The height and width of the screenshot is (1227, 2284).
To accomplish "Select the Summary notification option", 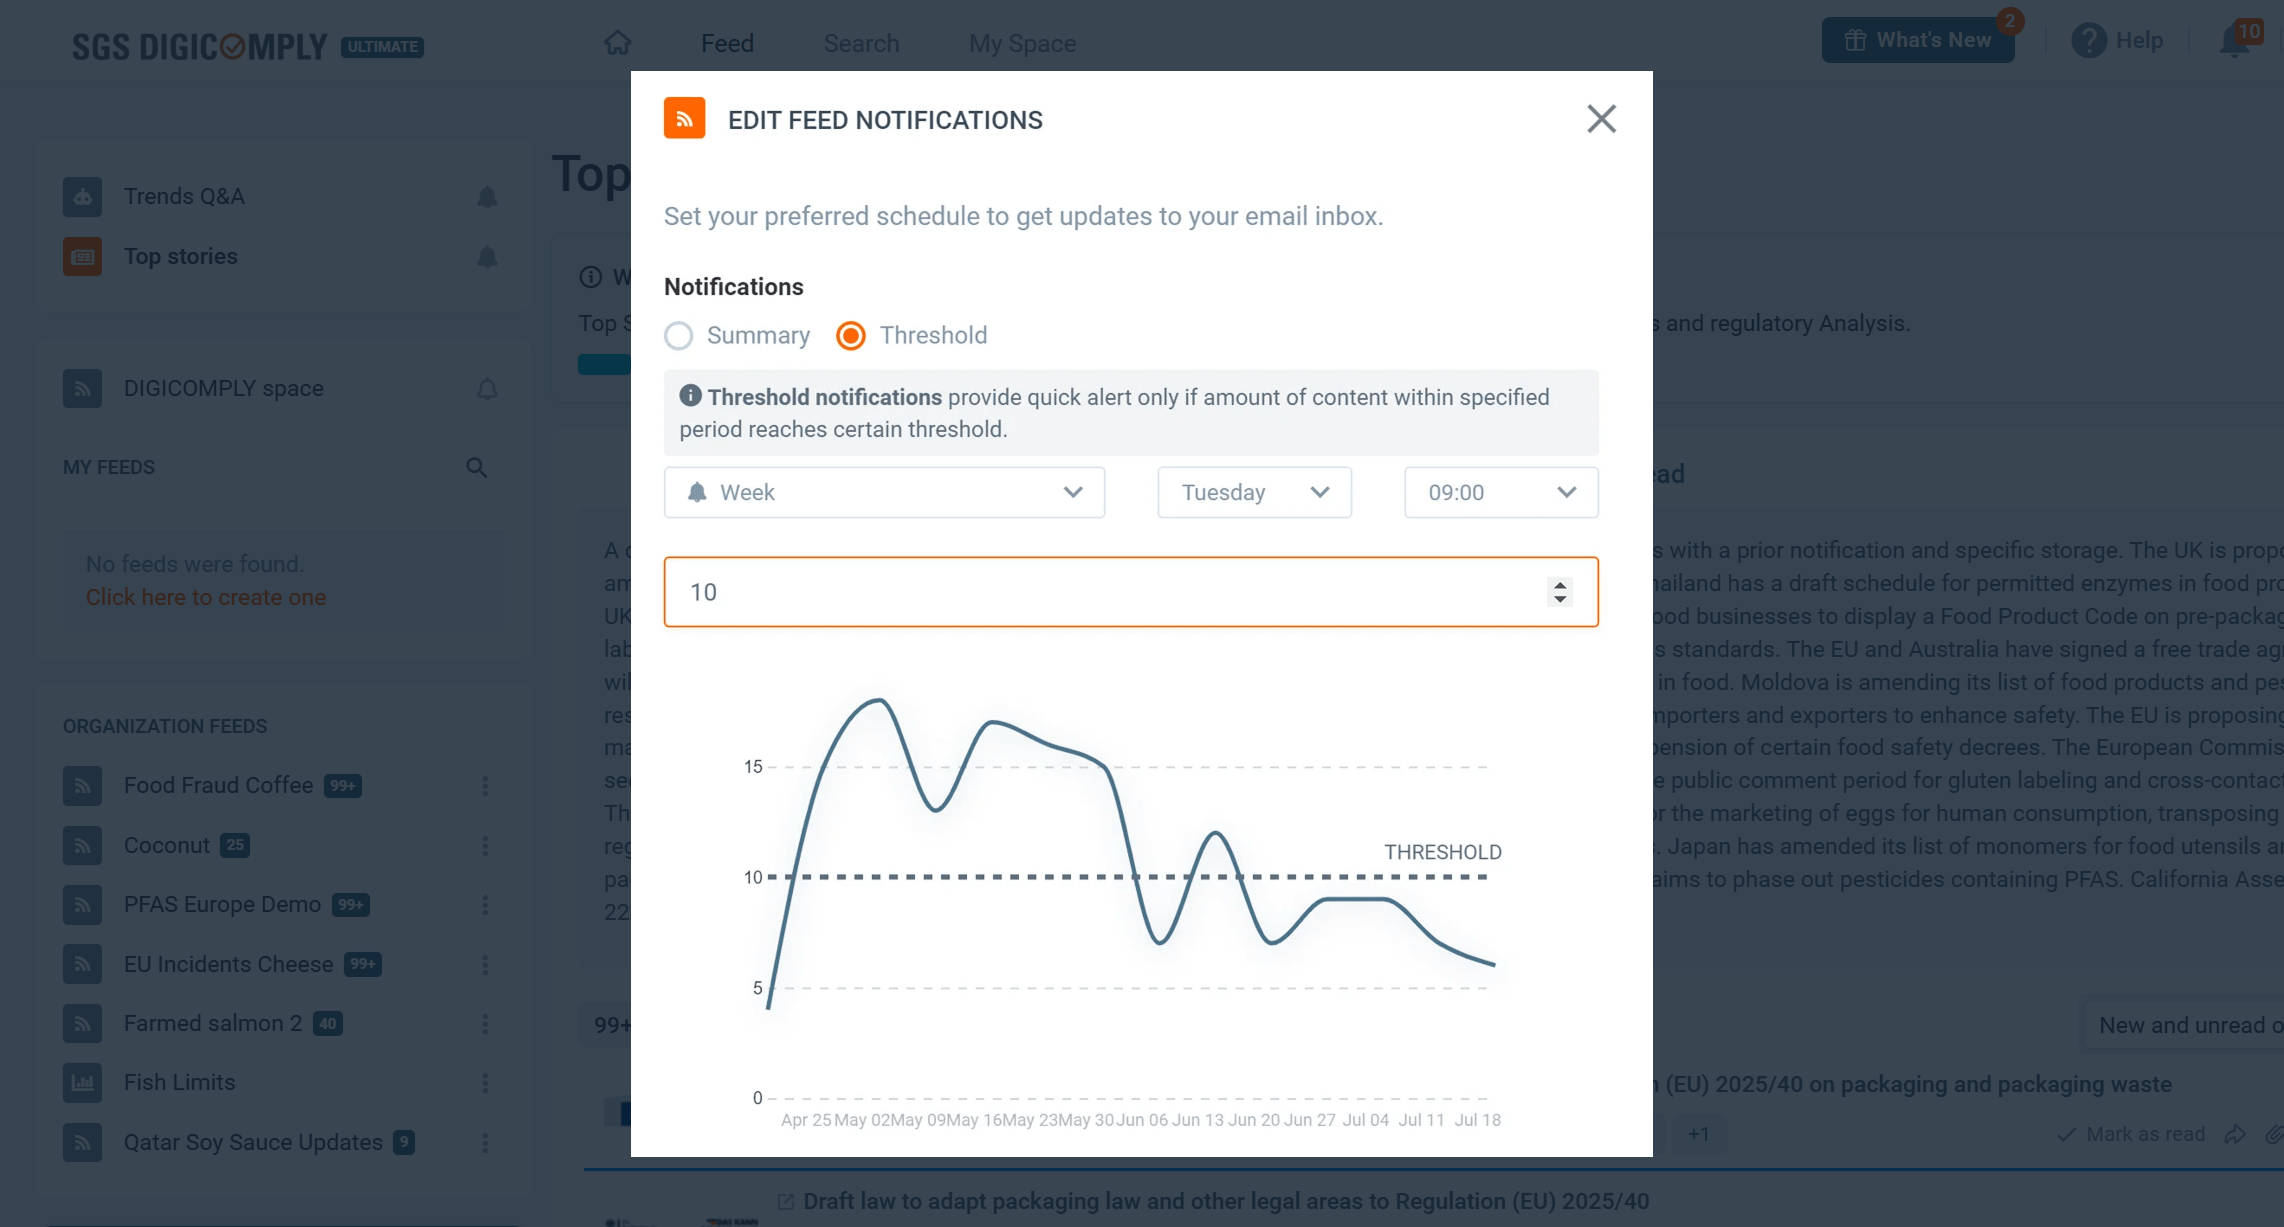I will (679, 336).
